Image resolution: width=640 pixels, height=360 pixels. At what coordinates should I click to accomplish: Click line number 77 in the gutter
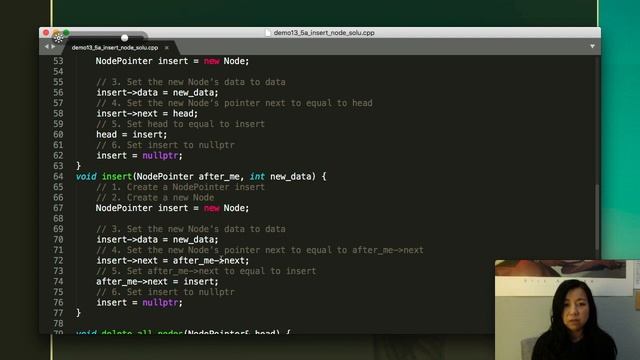58,313
